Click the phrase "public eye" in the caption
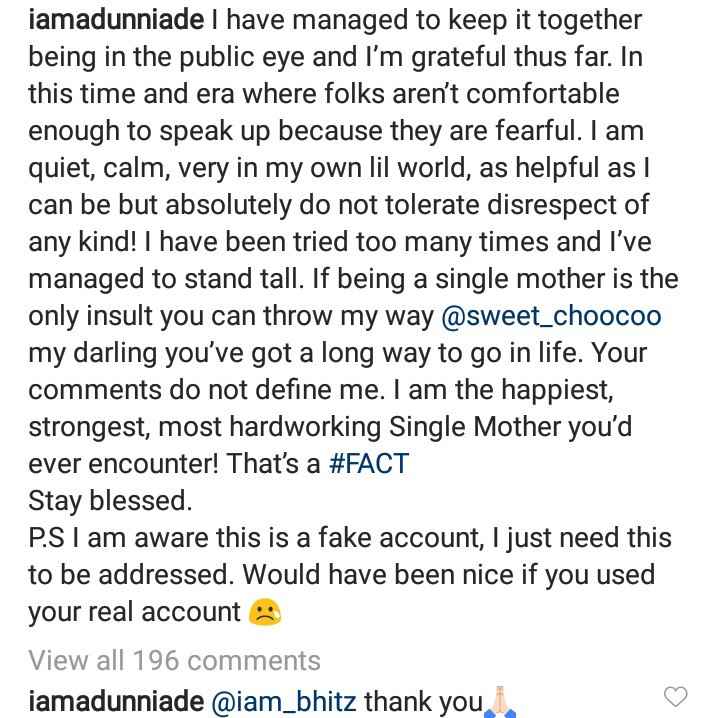This screenshot has width=720, height=718. coord(222,56)
